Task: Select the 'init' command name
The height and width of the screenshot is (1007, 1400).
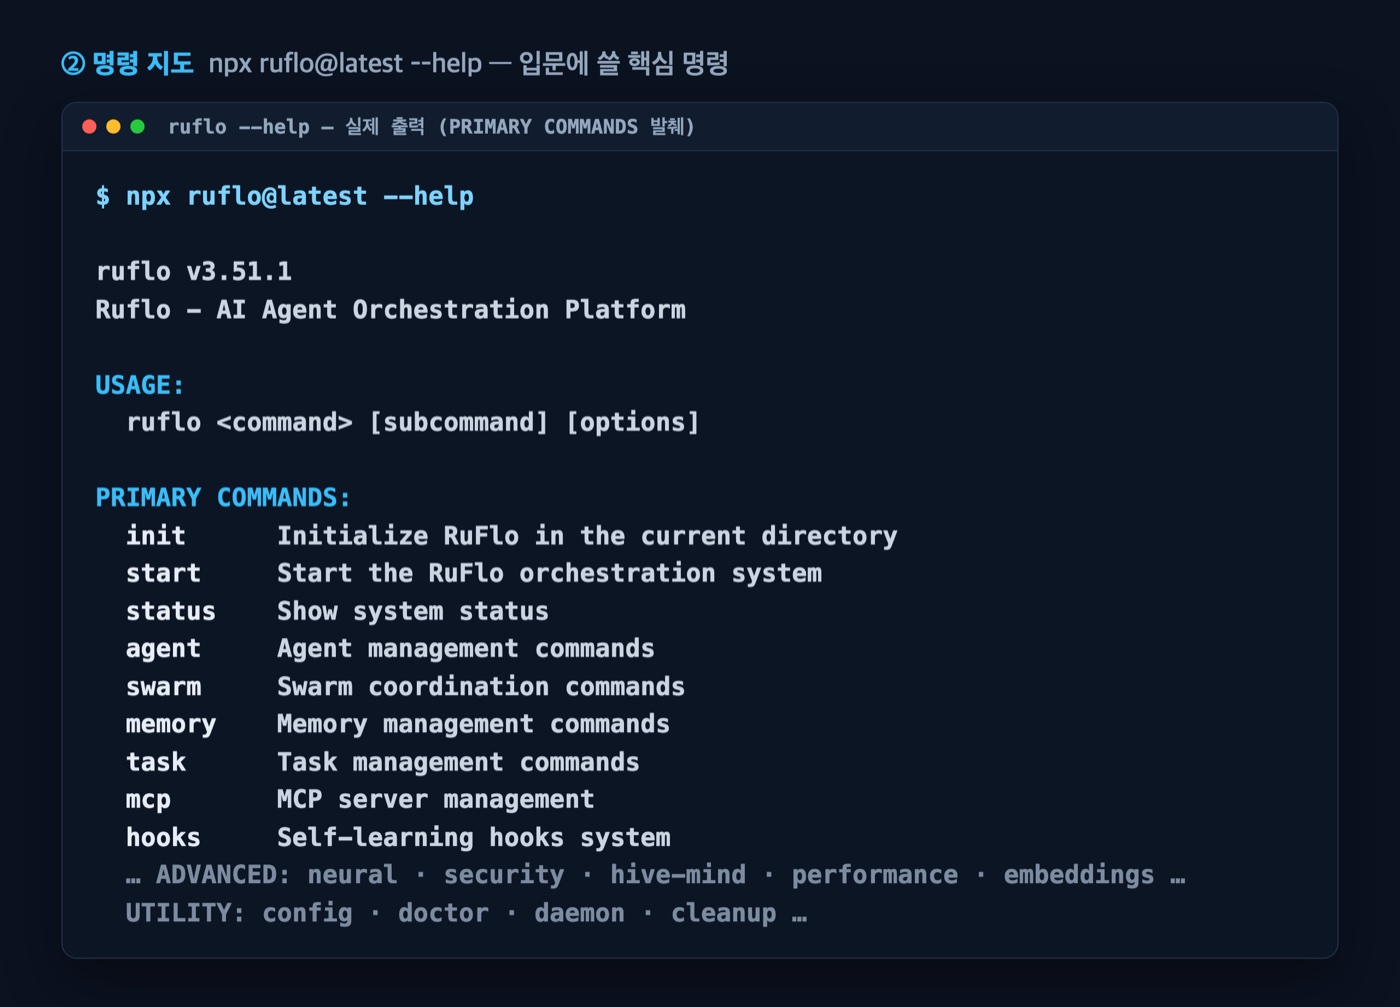Action: tap(156, 535)
